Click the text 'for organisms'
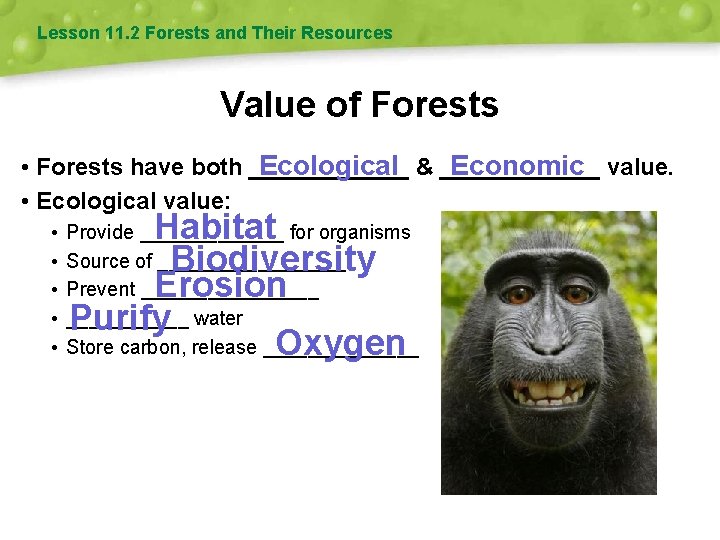 (x=350, y=232)
